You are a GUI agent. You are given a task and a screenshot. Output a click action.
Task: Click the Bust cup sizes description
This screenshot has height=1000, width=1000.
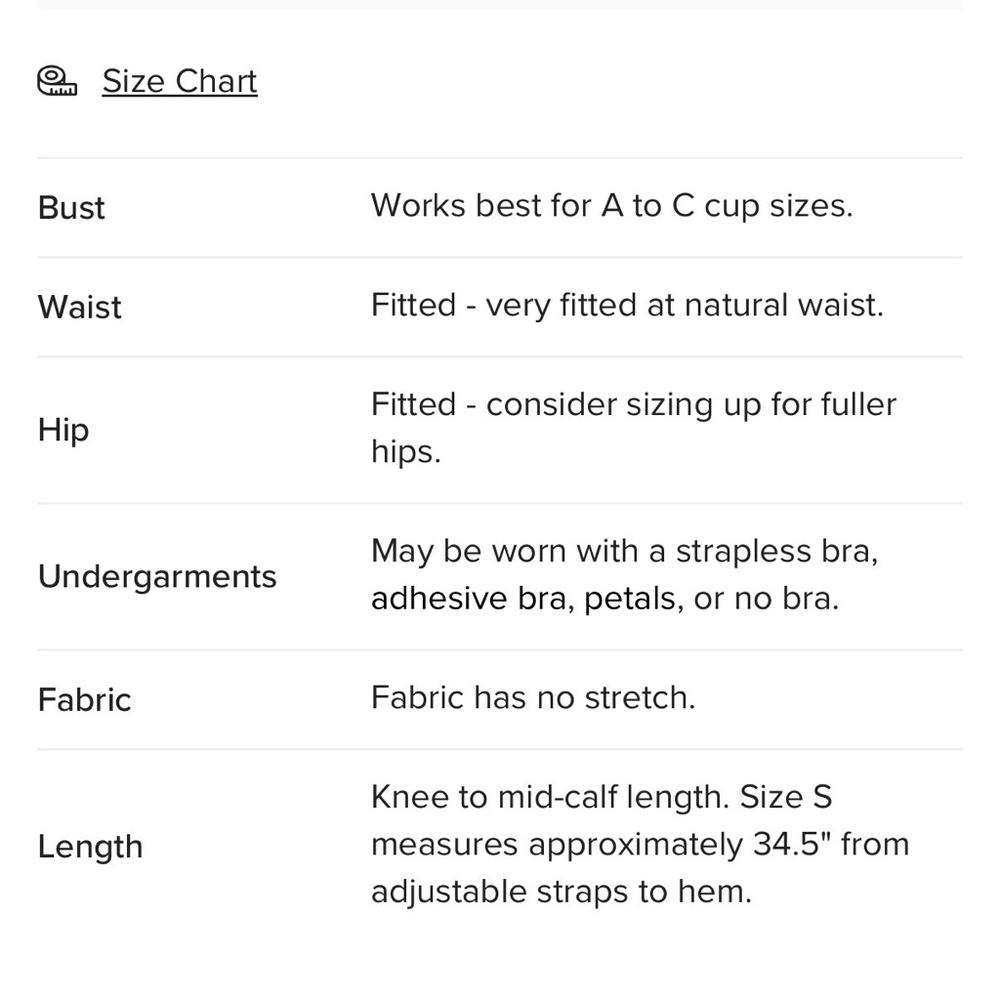point(612,206)
